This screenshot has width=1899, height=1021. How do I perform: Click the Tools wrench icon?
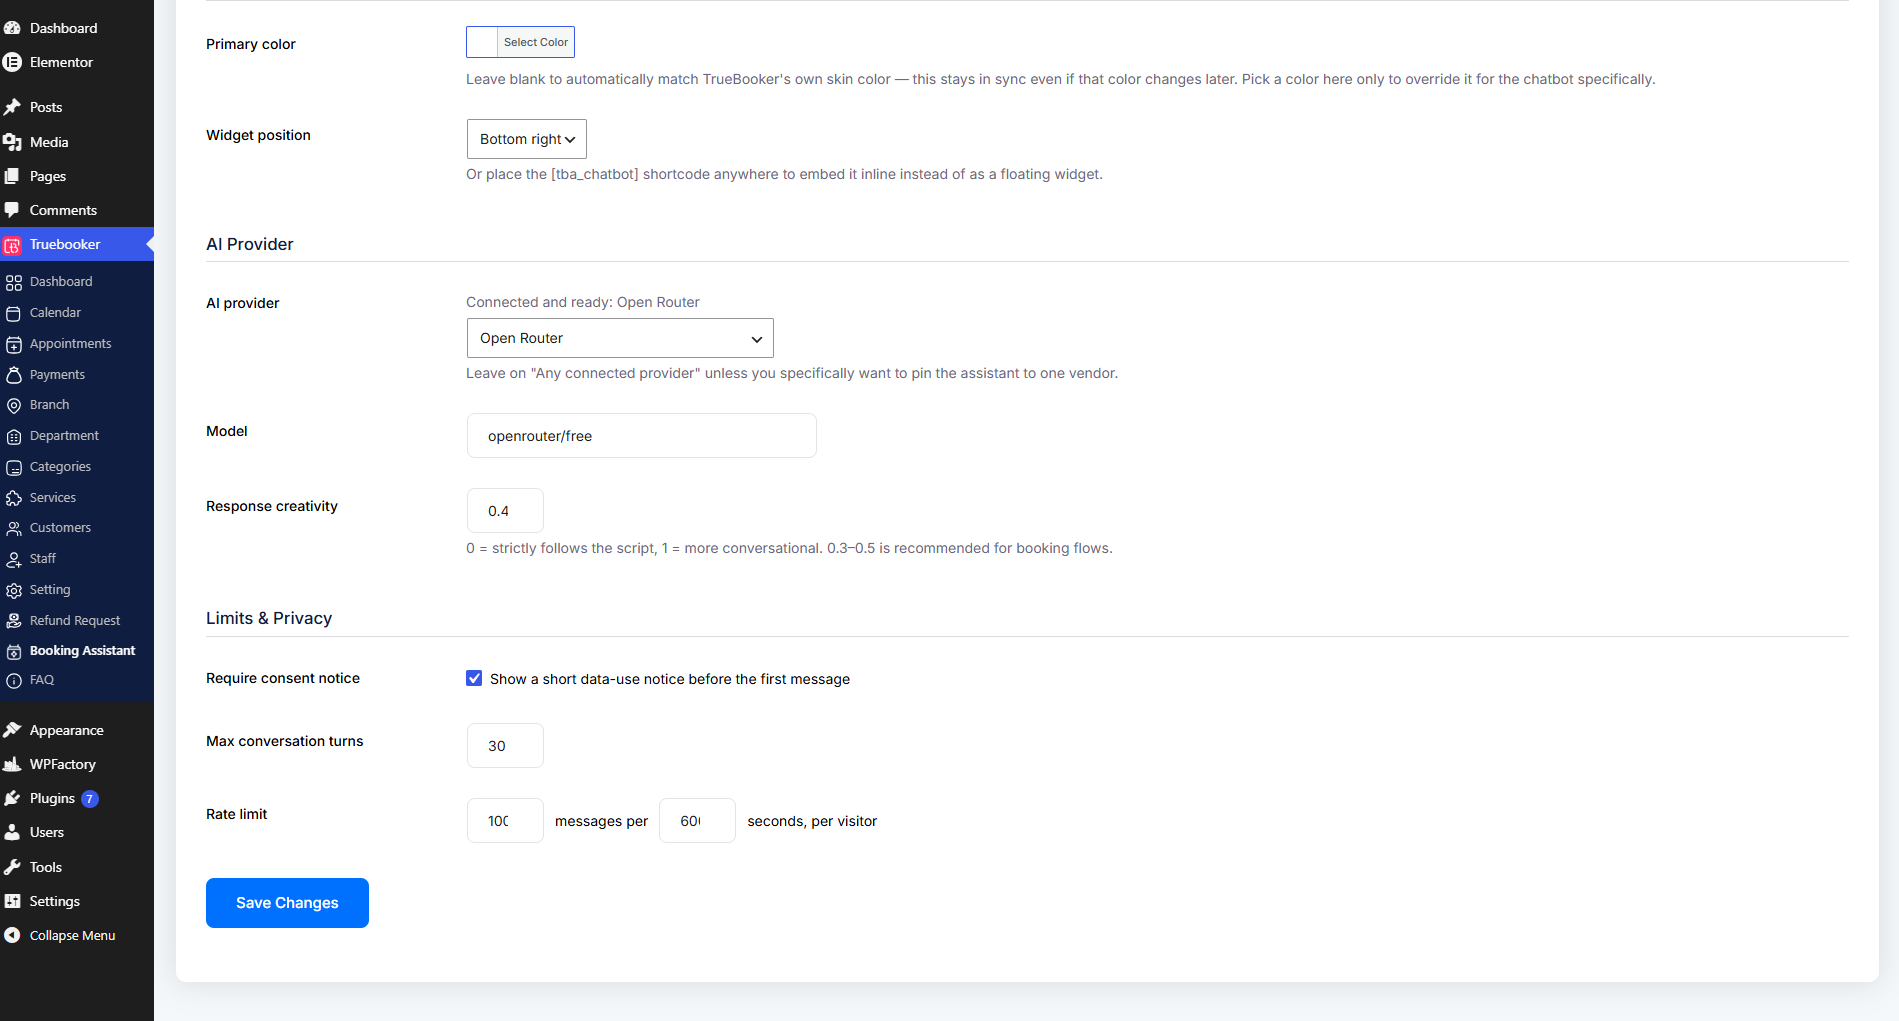[x=12, y=867]
